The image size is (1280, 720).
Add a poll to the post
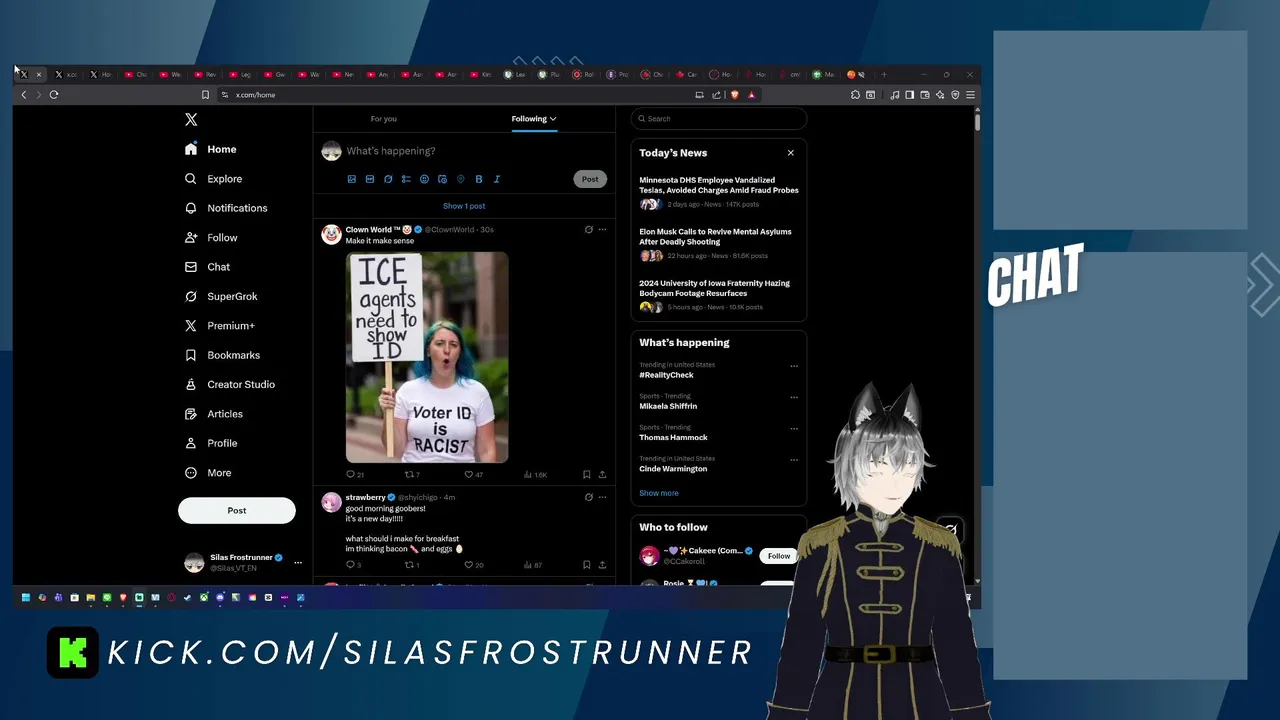coord(406,179)
